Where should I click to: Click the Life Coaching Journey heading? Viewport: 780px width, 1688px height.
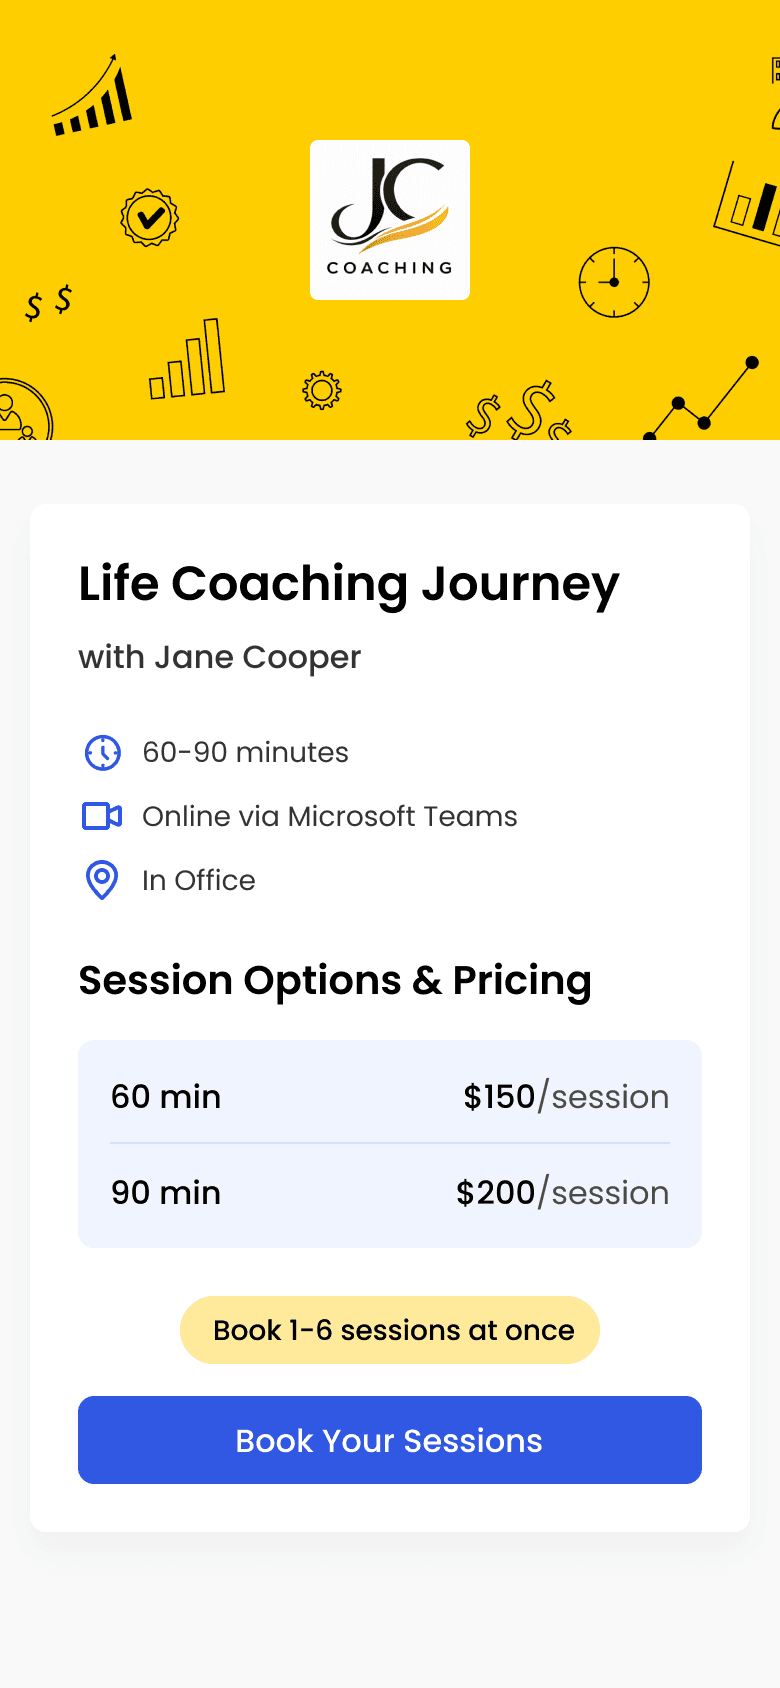[349, 584]
